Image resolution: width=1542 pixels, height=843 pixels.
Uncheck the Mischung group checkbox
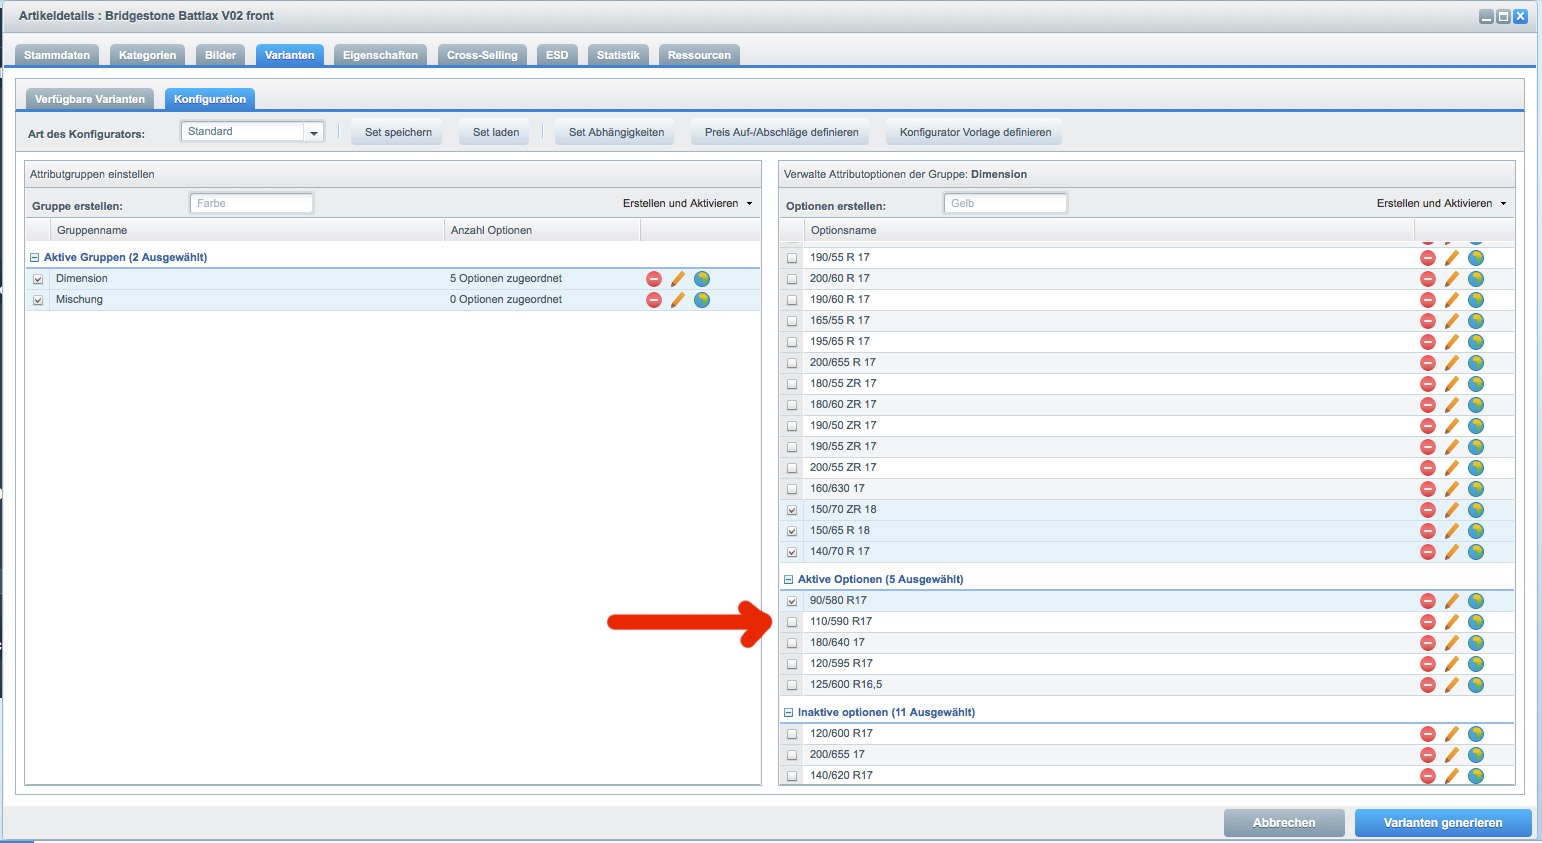(x=38, y=300)
